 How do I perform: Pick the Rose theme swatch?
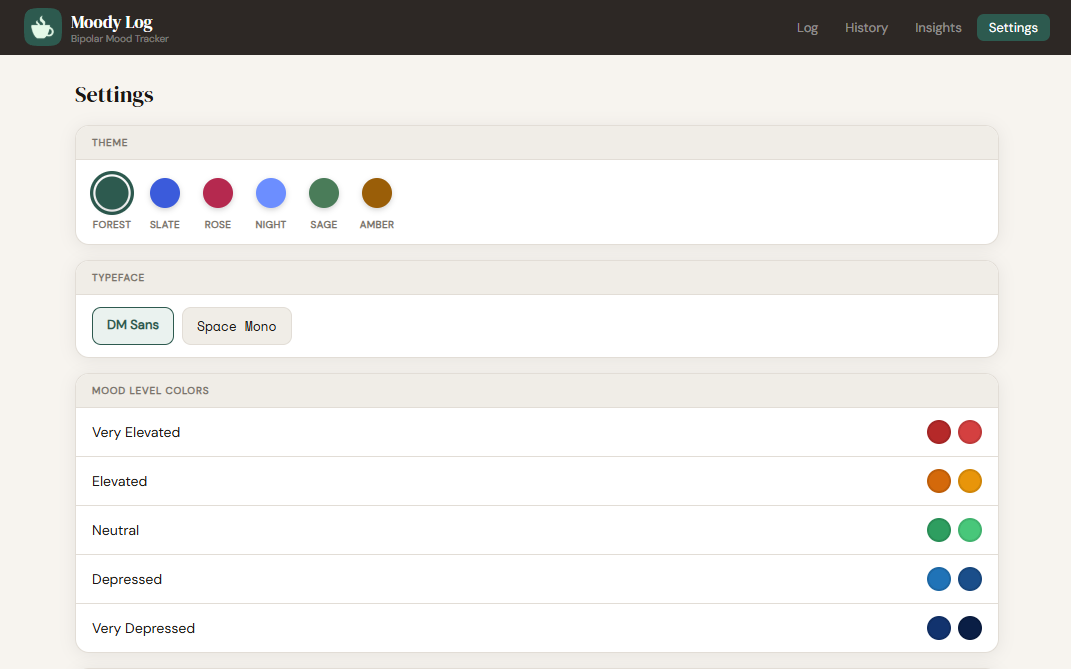tap(217, 192)
